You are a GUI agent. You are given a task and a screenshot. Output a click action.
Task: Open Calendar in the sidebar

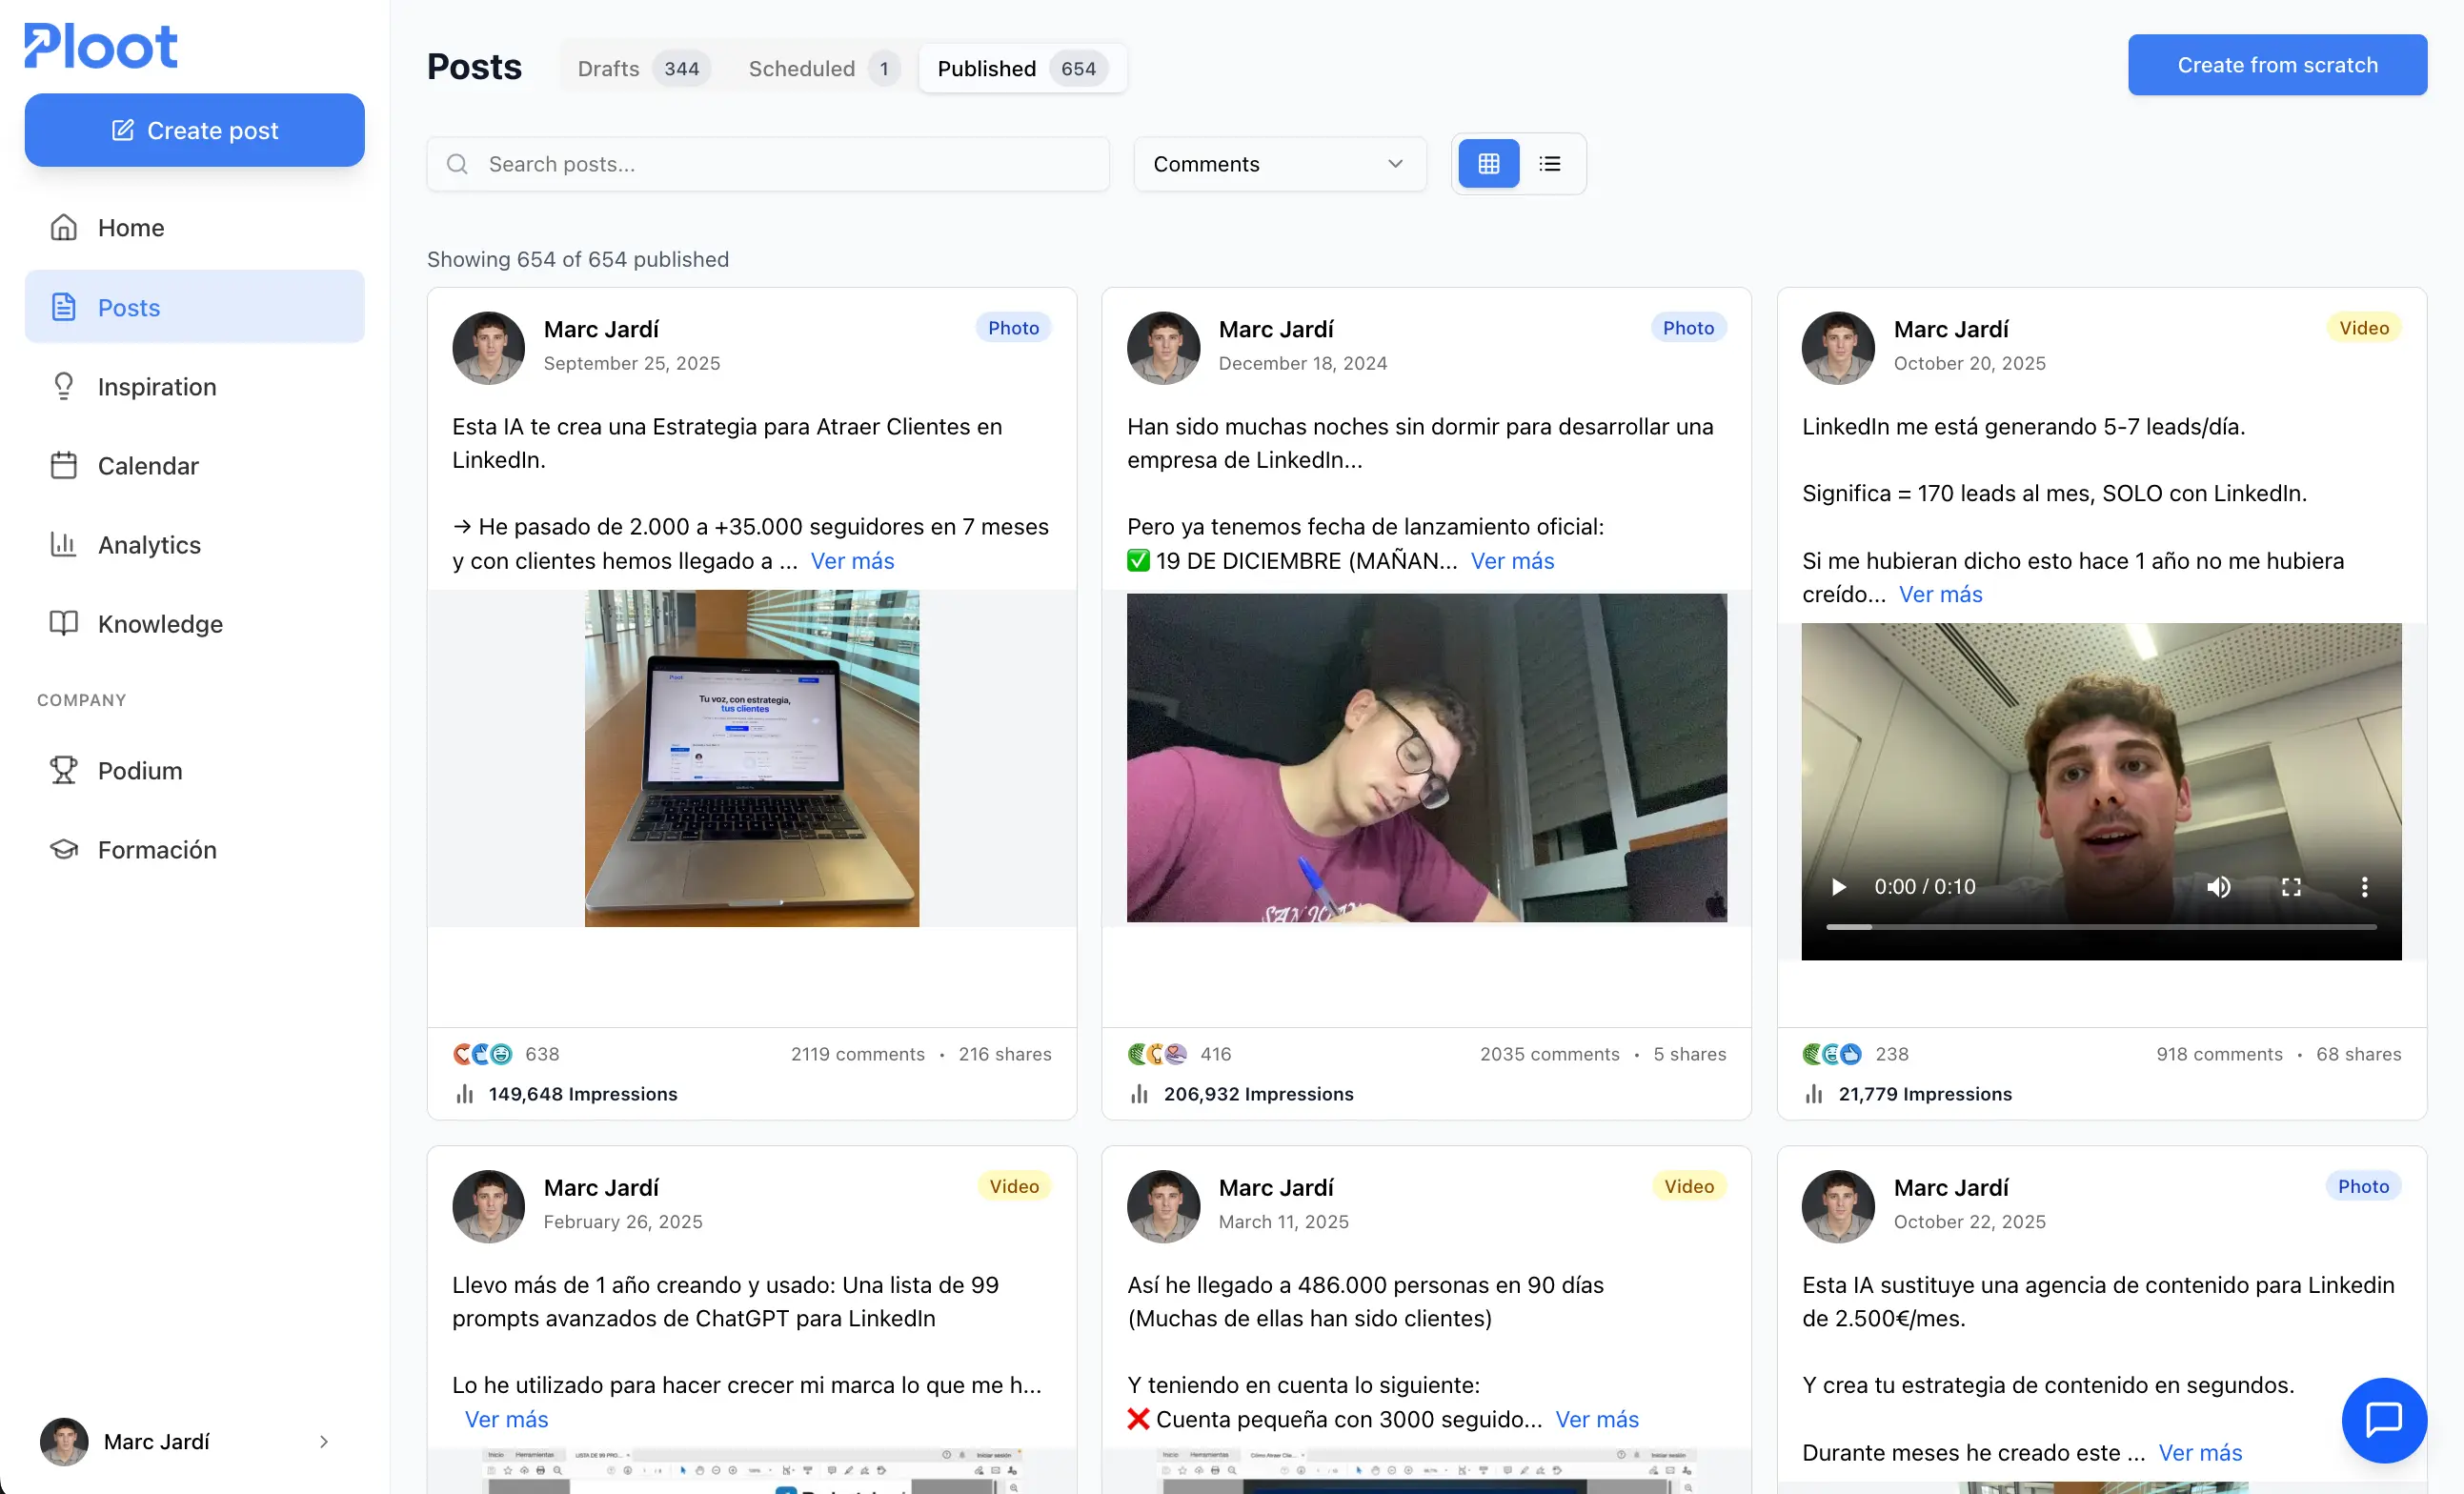coord(194,465)
